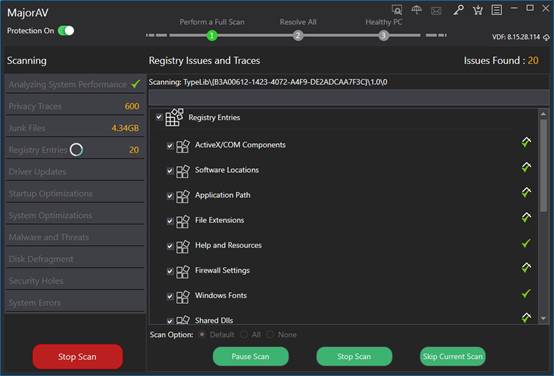Click the red Stop Scan button

coord(77,357)
